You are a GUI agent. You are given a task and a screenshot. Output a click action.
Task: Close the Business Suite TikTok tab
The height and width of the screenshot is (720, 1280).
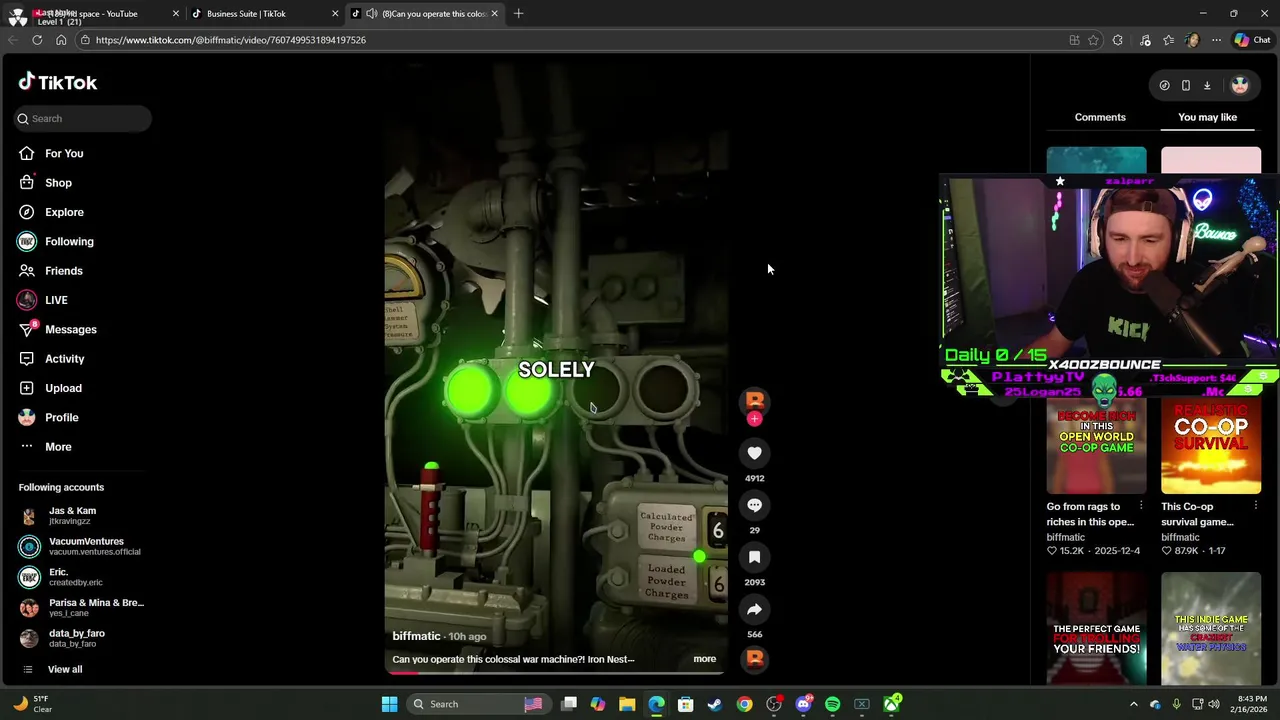tap(335, 13)
